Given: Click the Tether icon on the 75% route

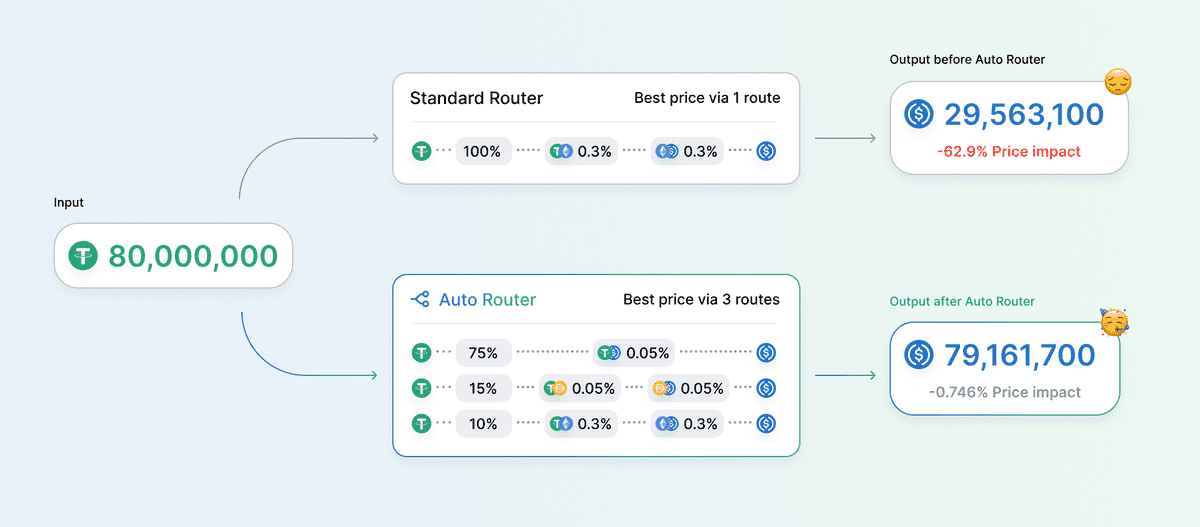Looking at the screenshot, I should [x=423, y=352].
